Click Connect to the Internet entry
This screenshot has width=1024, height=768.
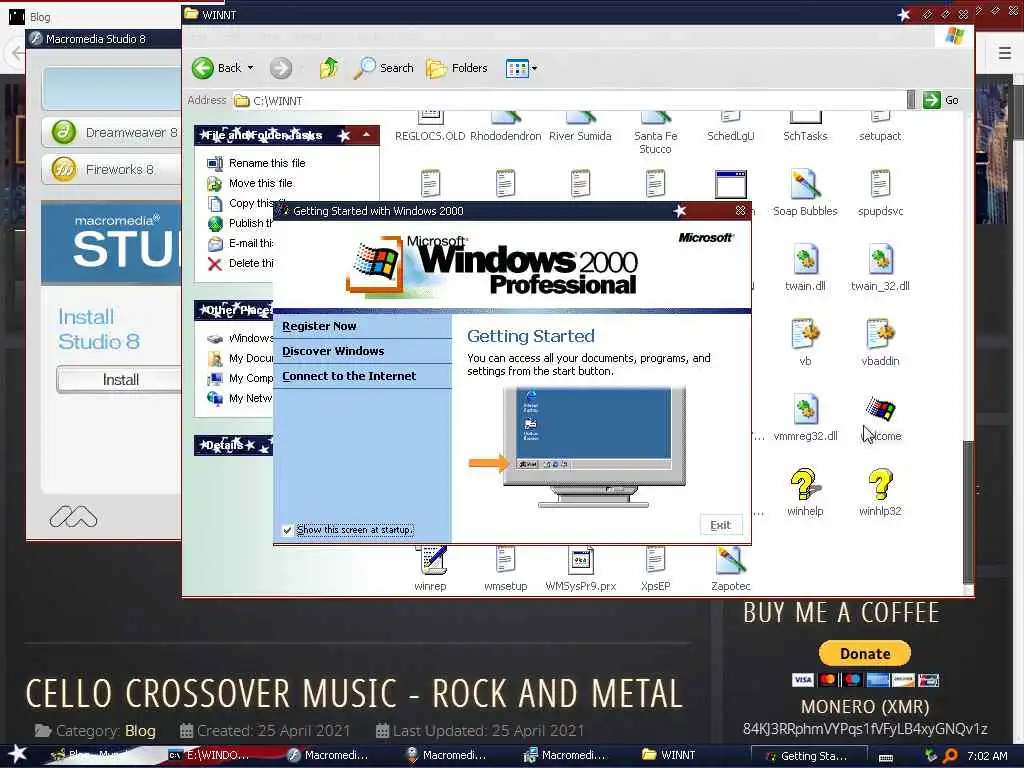coord(349,376)
